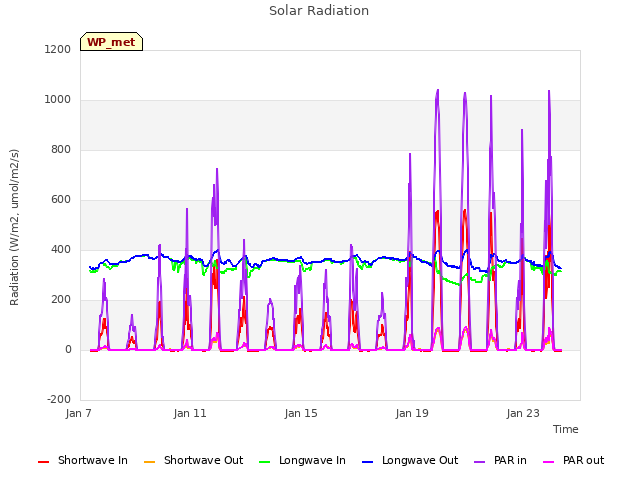Click the Radiation y-axis title

click(x=14, y=227)
